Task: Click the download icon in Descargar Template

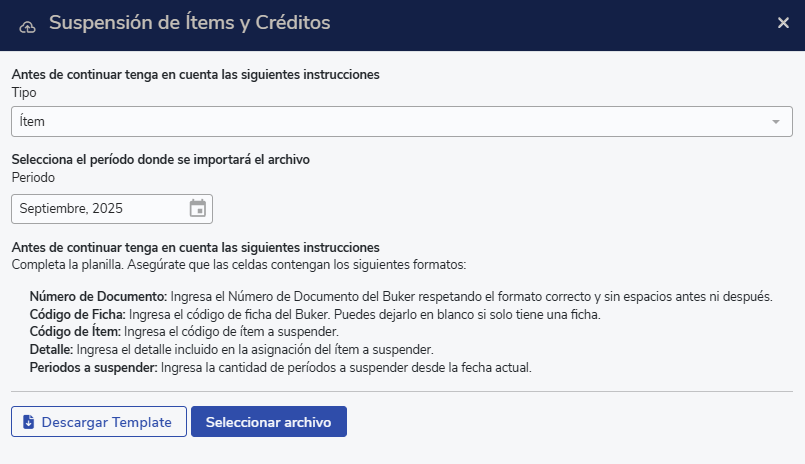Action: 28,422
